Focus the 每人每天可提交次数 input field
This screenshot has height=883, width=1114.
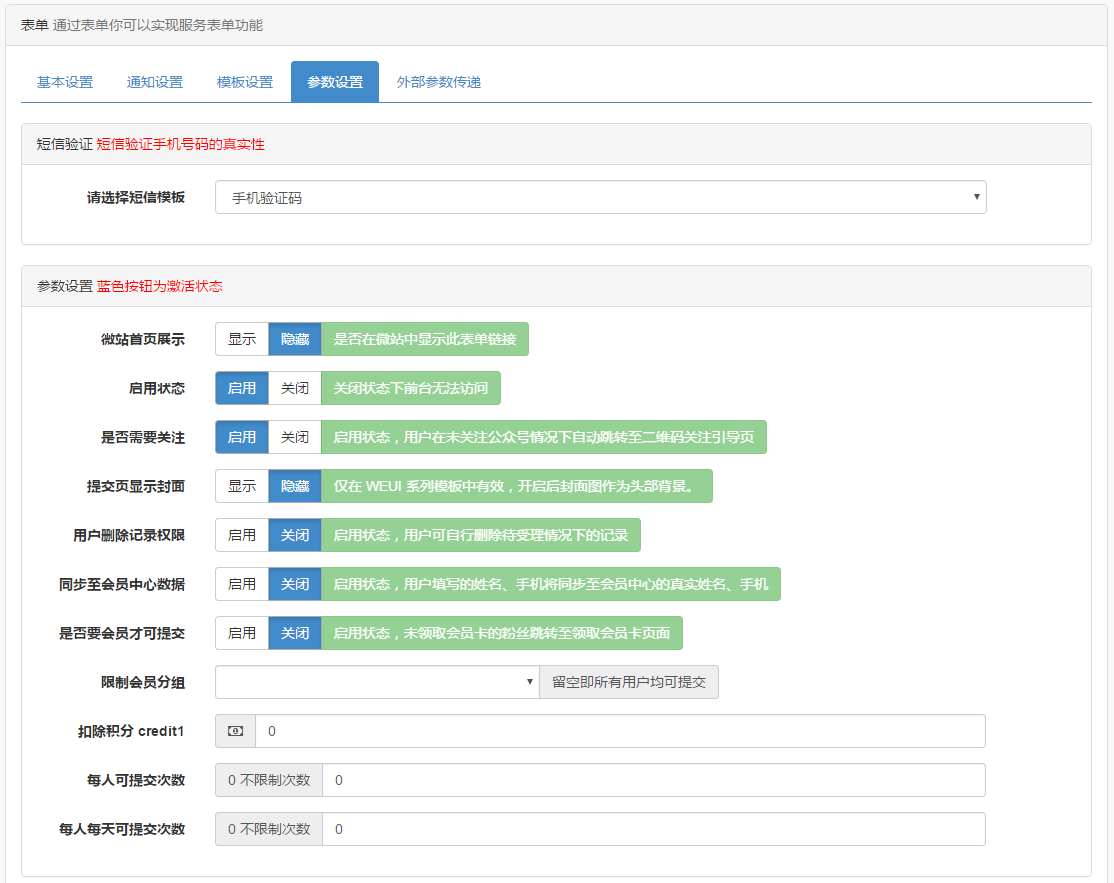point(653,829)
